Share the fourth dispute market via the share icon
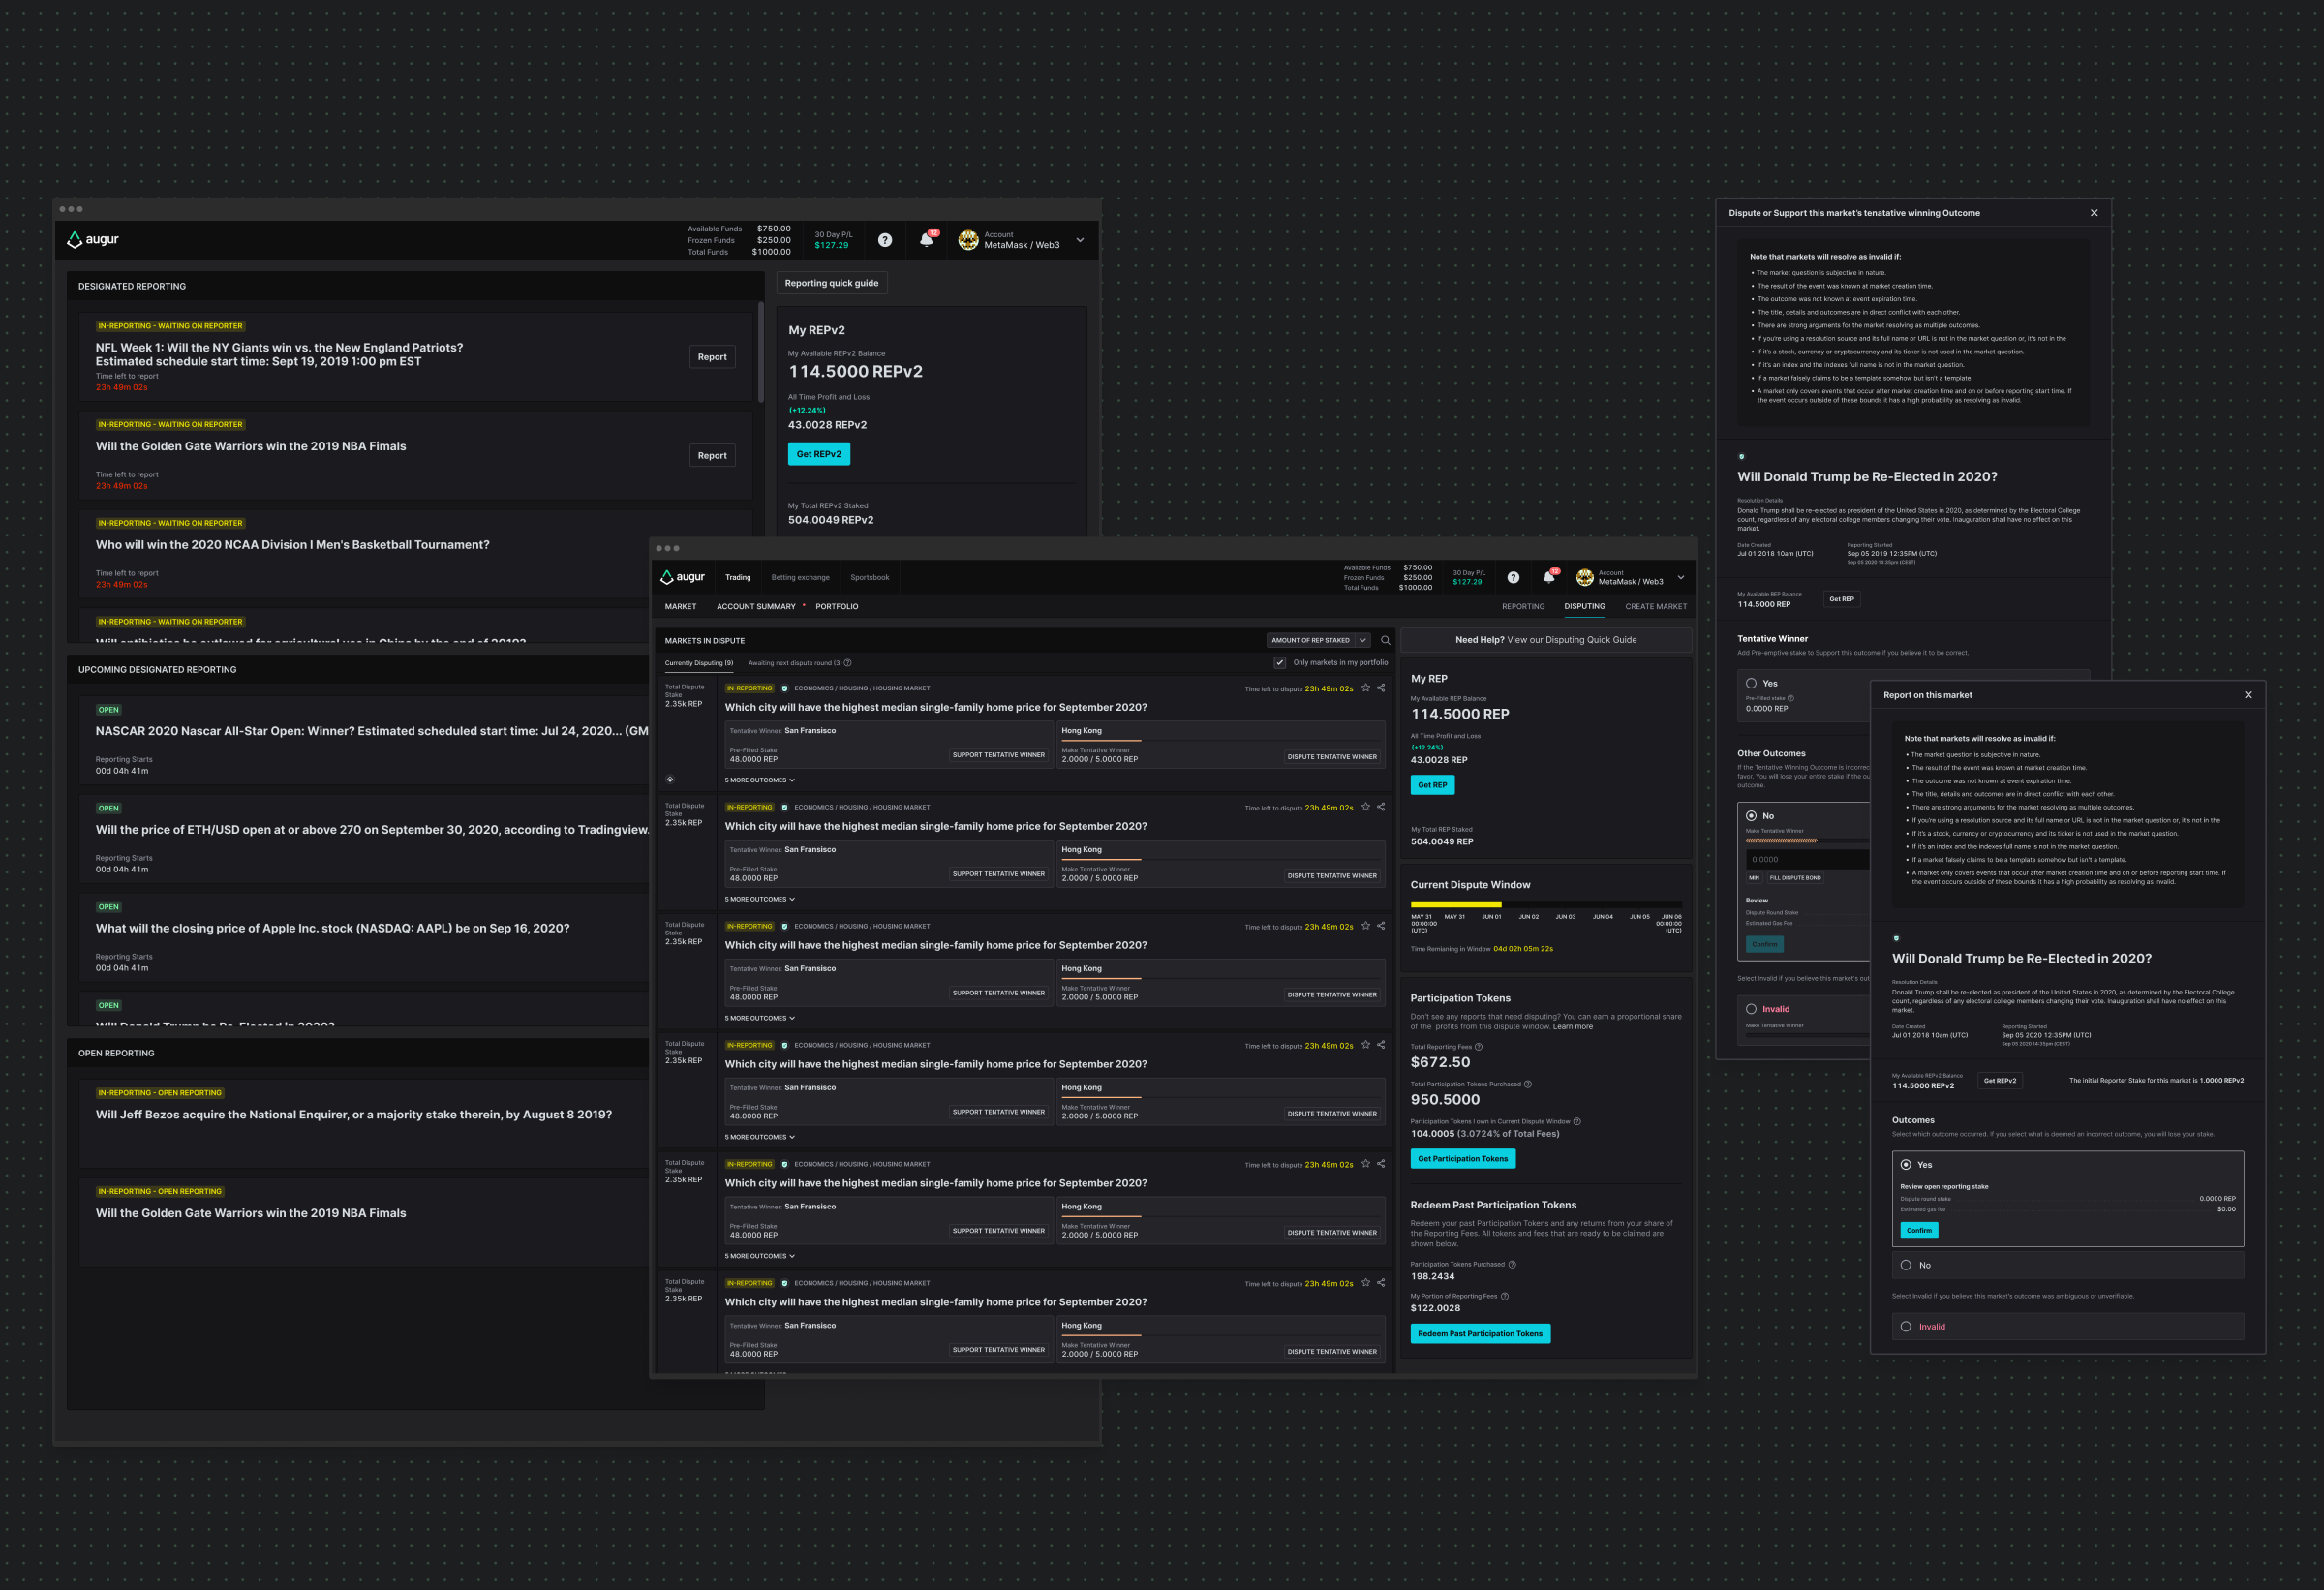 coord(1381,1045)
